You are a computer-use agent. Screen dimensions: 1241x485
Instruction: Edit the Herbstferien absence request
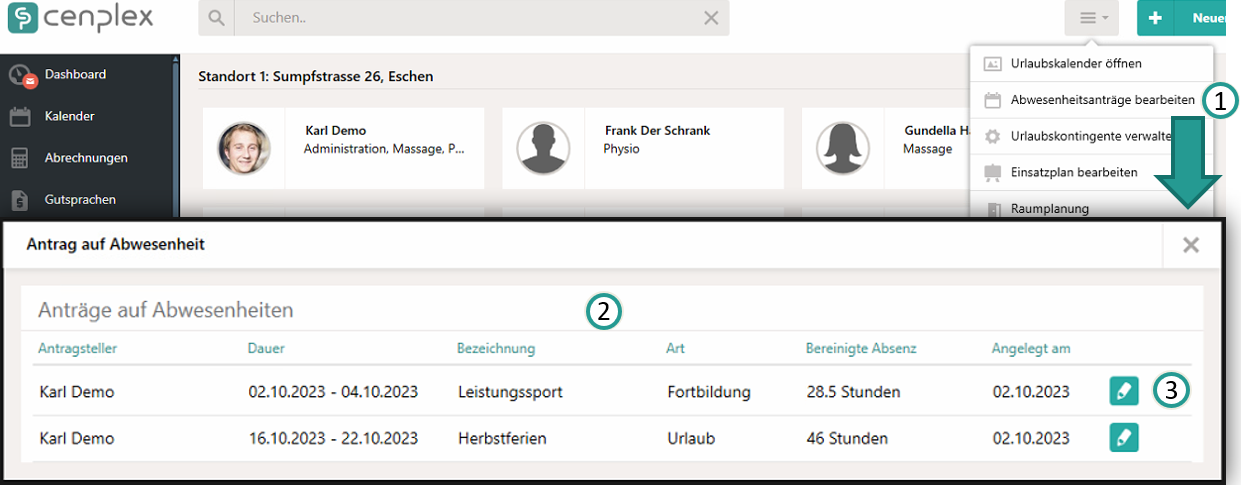point(1124,438)
